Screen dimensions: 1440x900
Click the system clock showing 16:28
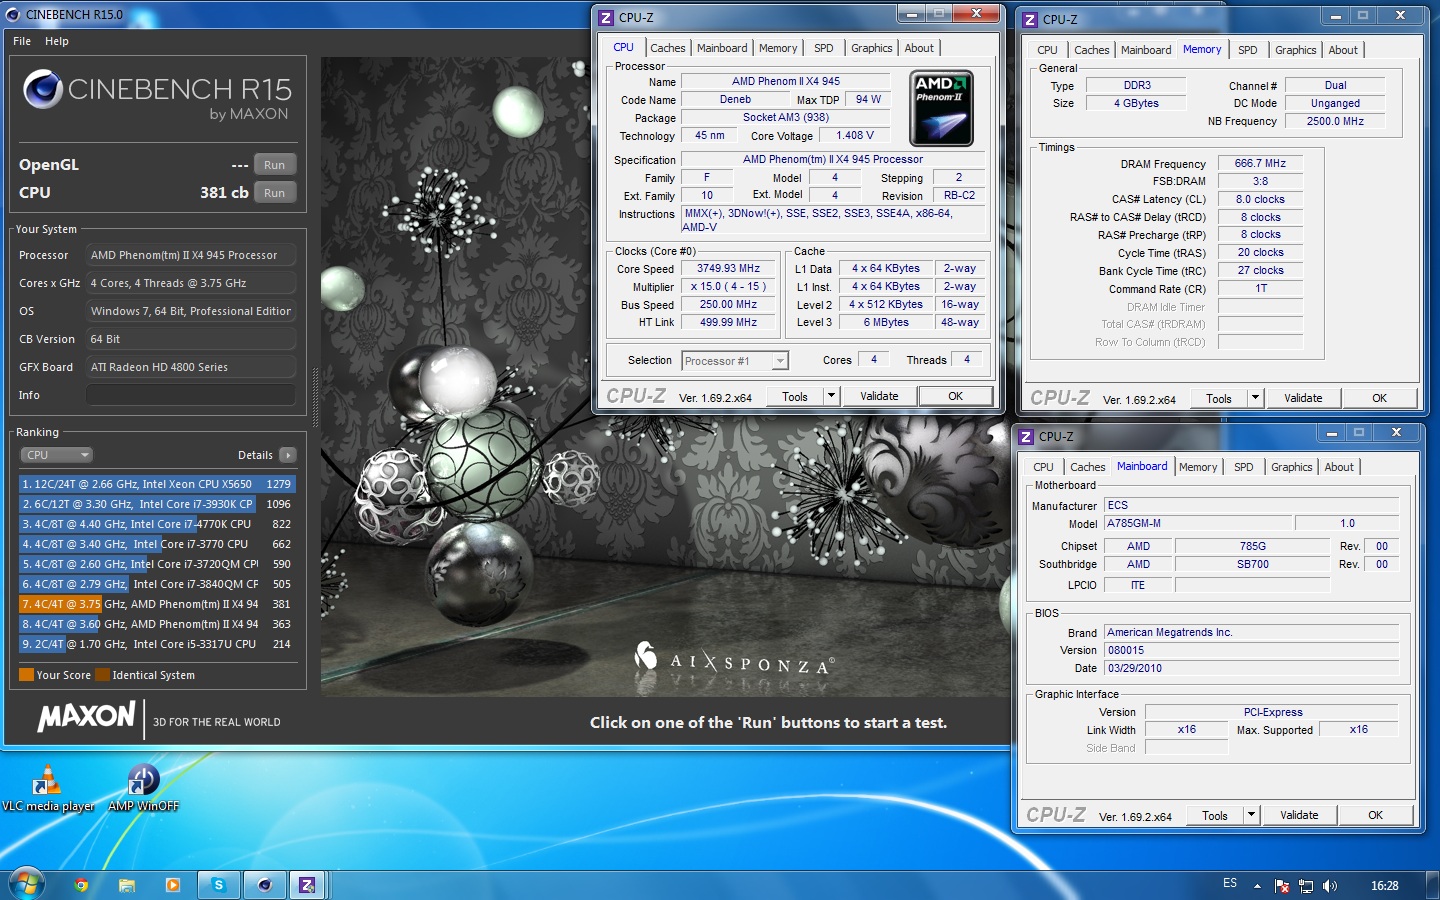point(1385,885)
